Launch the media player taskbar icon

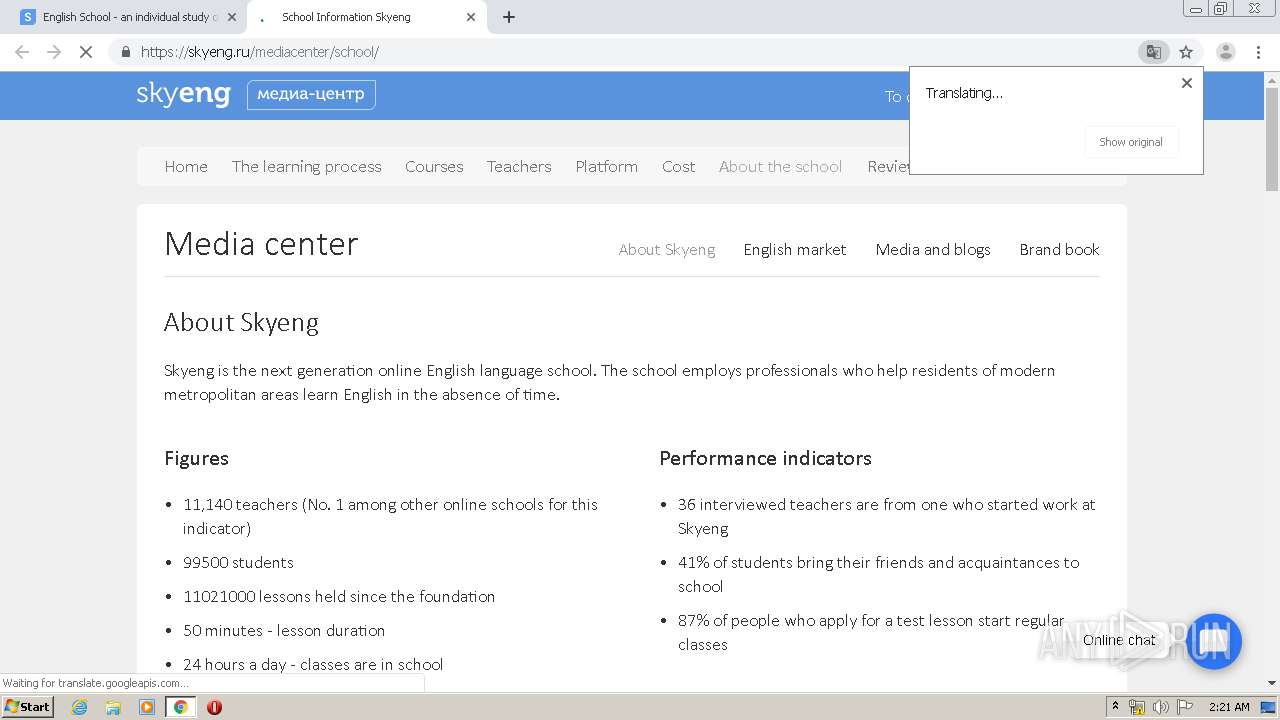147,707
